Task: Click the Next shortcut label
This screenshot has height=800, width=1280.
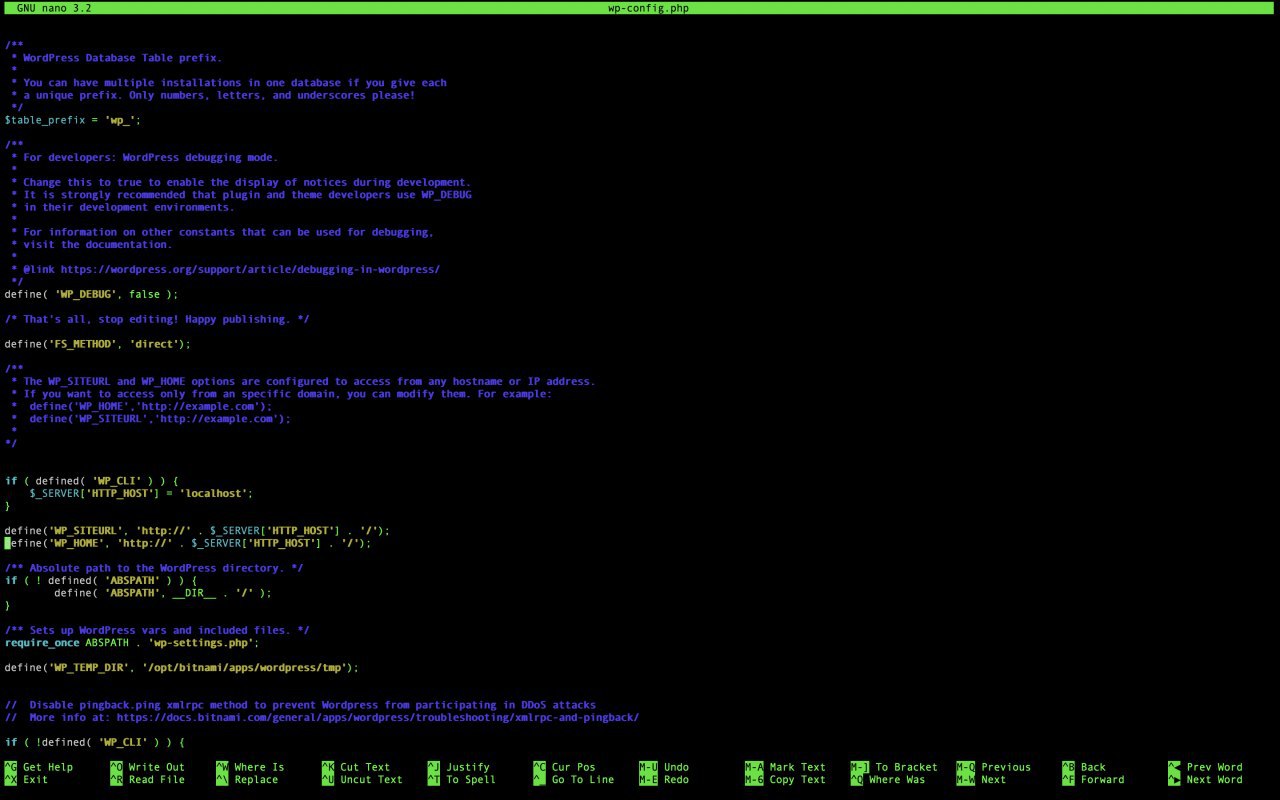Action: [994, 780]
